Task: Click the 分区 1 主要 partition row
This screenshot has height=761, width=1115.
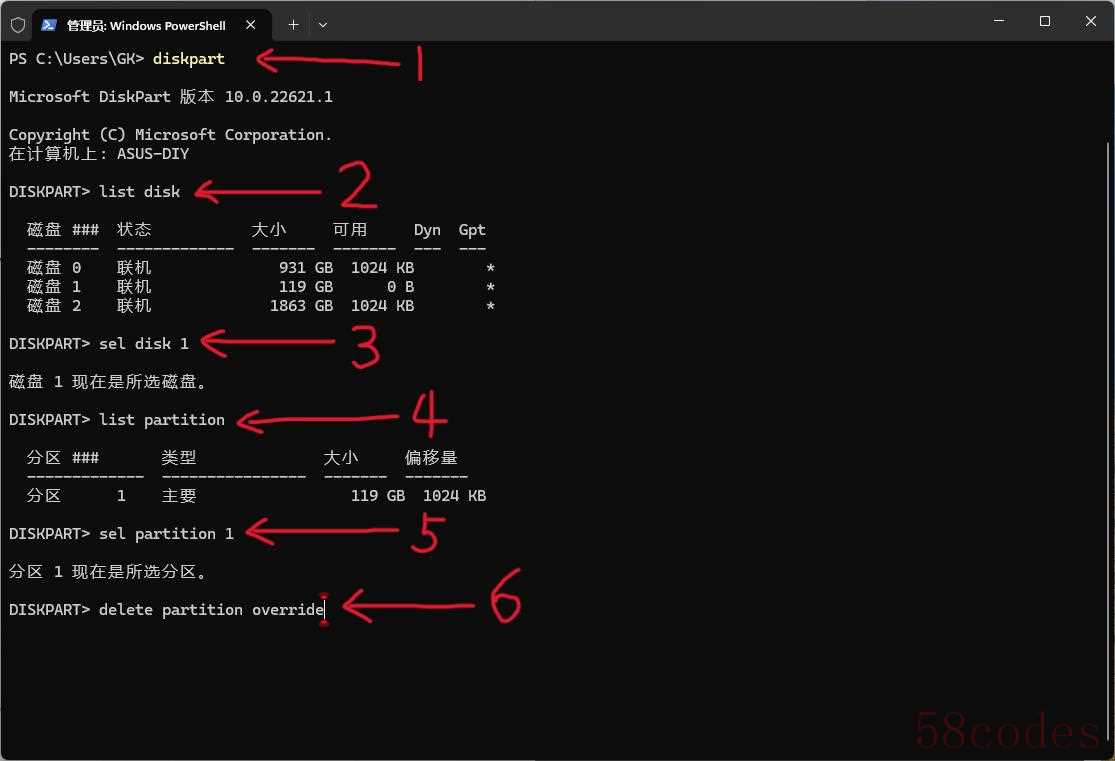Action: coord(256,496)
